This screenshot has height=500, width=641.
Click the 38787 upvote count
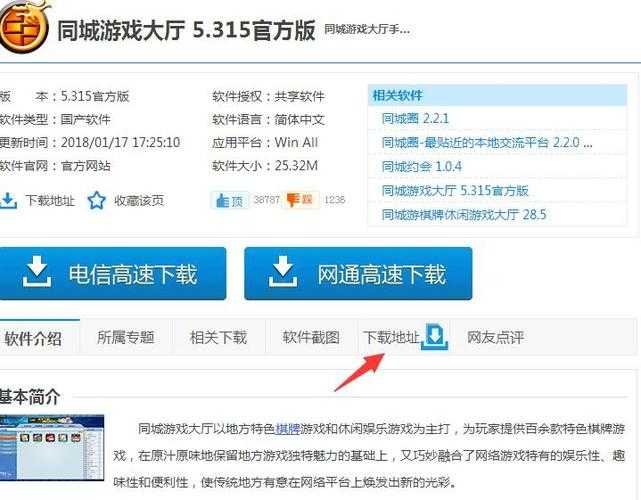point(267,200)
